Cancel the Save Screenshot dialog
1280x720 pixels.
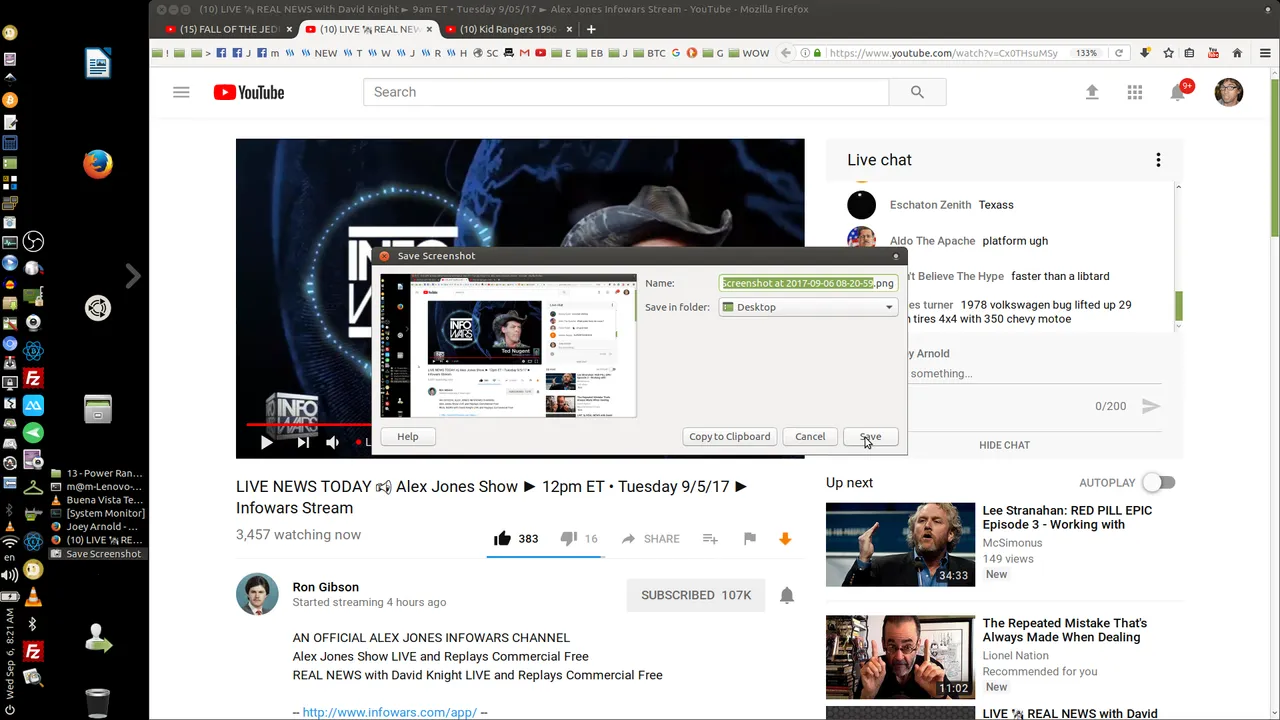810,436
